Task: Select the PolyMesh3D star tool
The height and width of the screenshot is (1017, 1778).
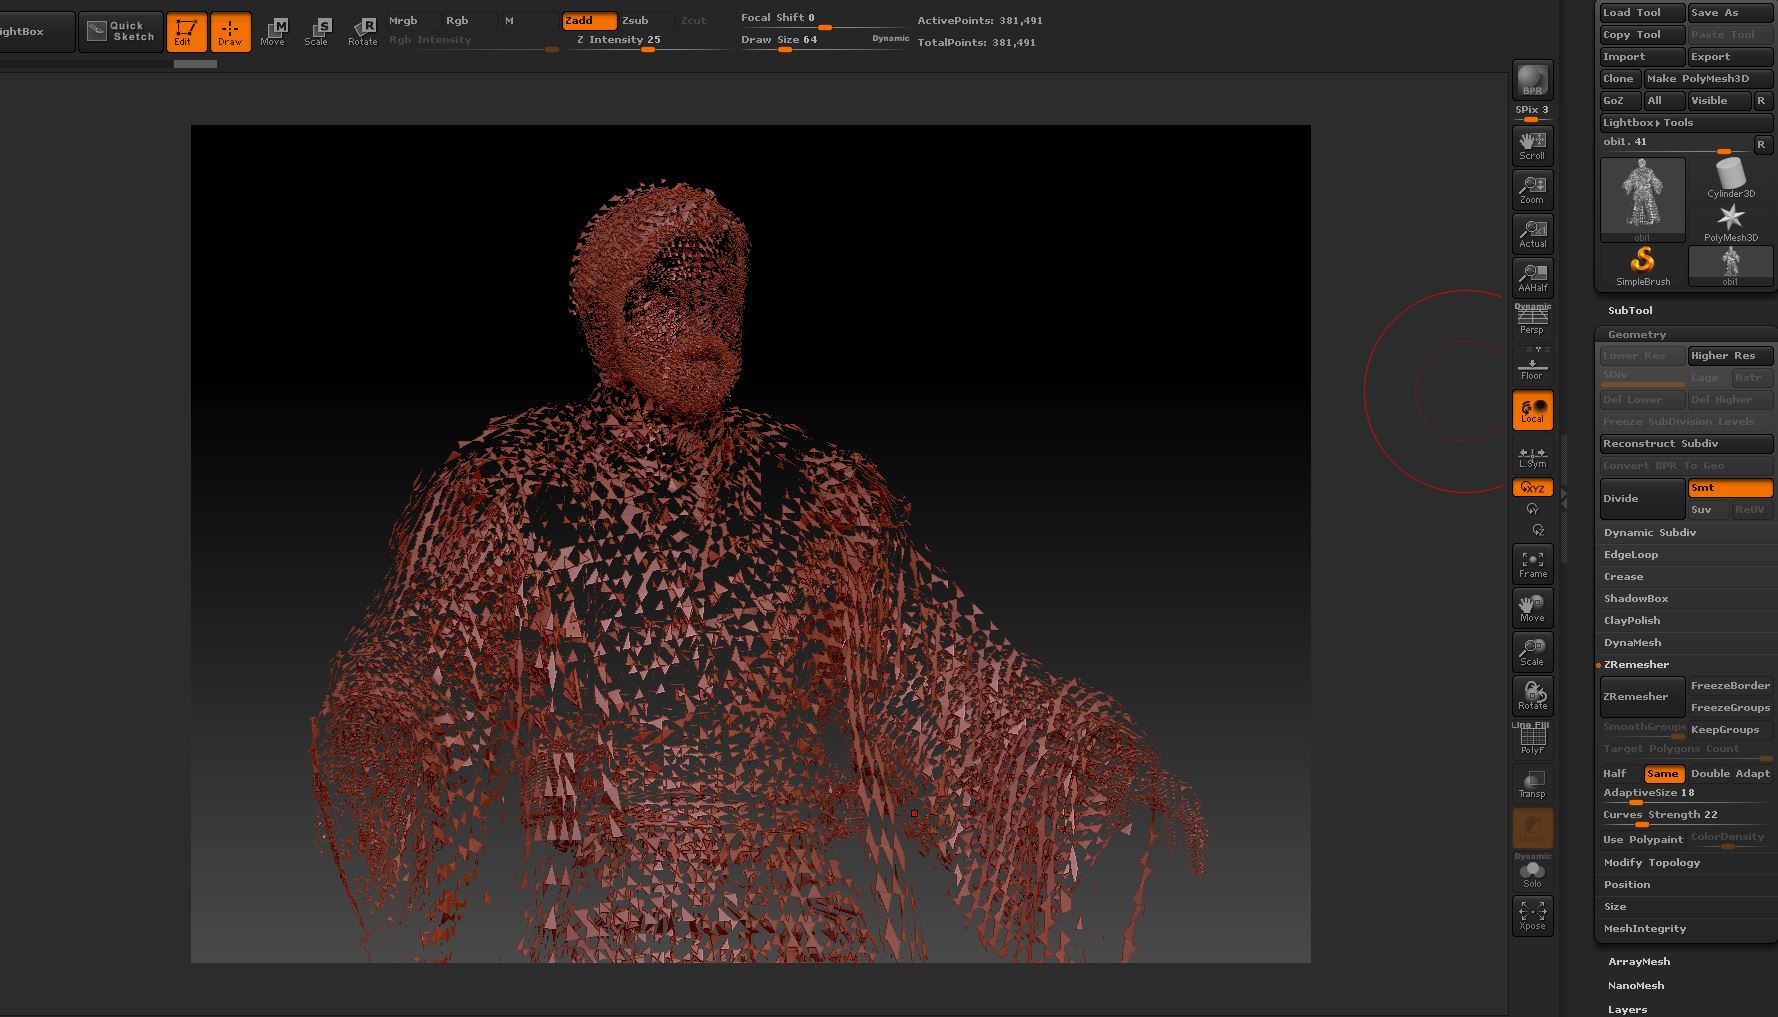Action: click(x=1730, y=223)
